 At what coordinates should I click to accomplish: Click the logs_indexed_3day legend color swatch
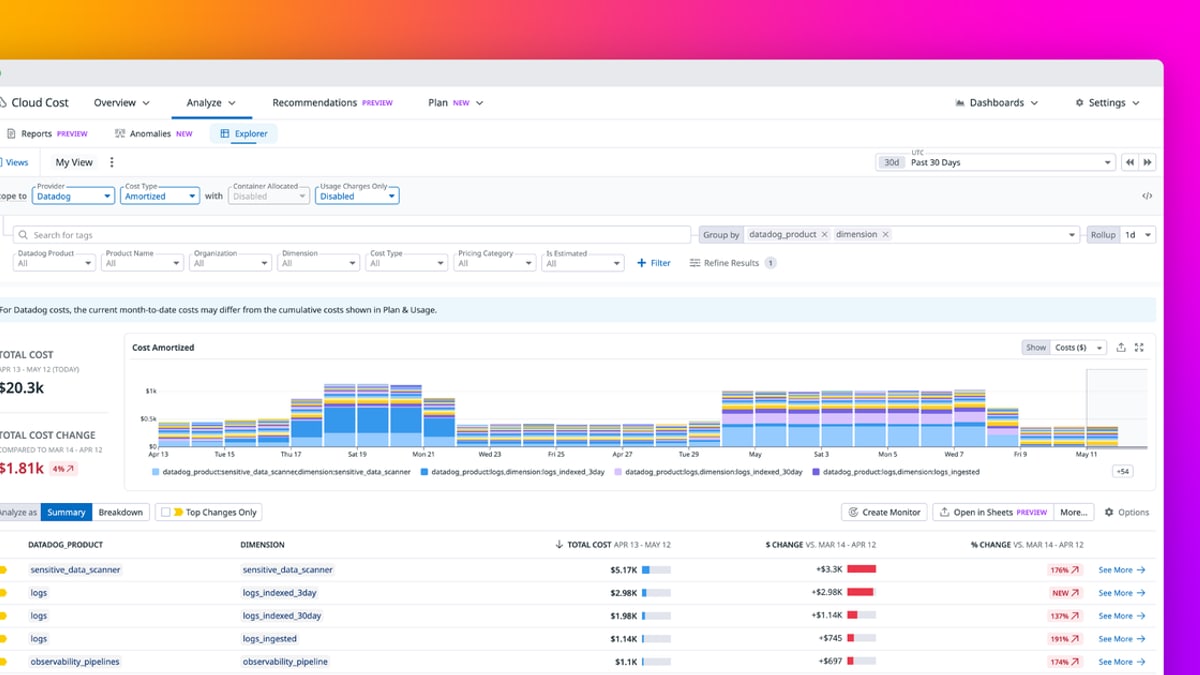point(425,472)
